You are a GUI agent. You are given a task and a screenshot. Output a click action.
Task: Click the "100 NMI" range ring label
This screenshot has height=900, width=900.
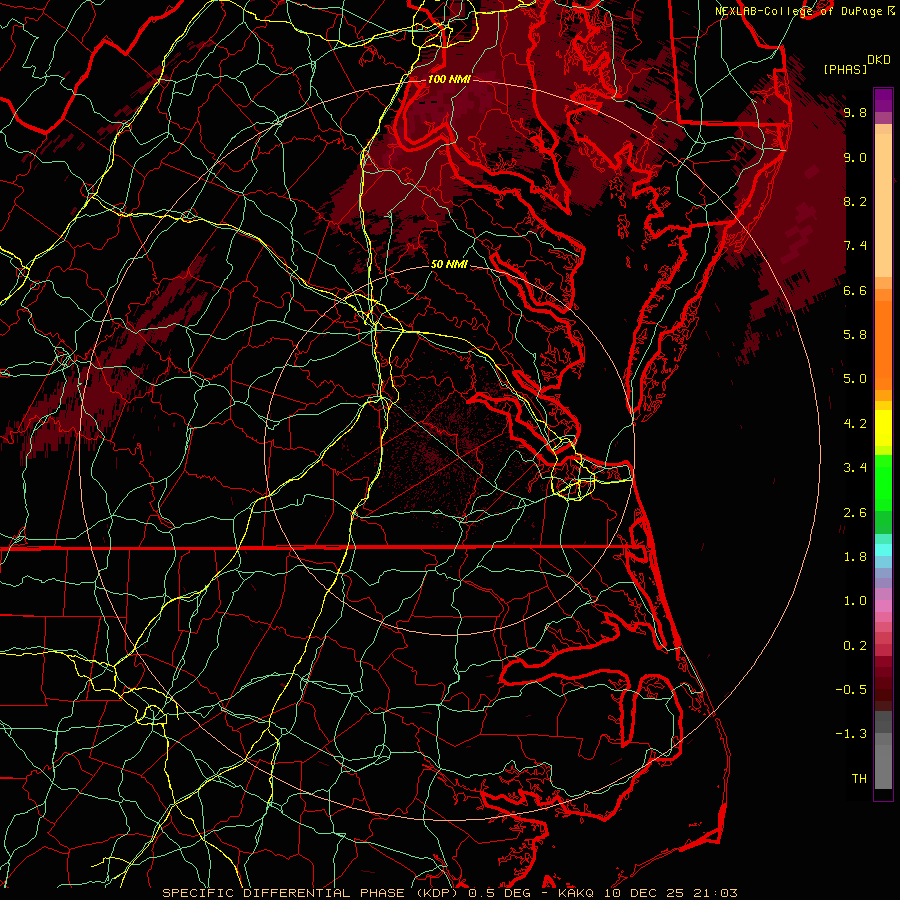pos(449,79)
